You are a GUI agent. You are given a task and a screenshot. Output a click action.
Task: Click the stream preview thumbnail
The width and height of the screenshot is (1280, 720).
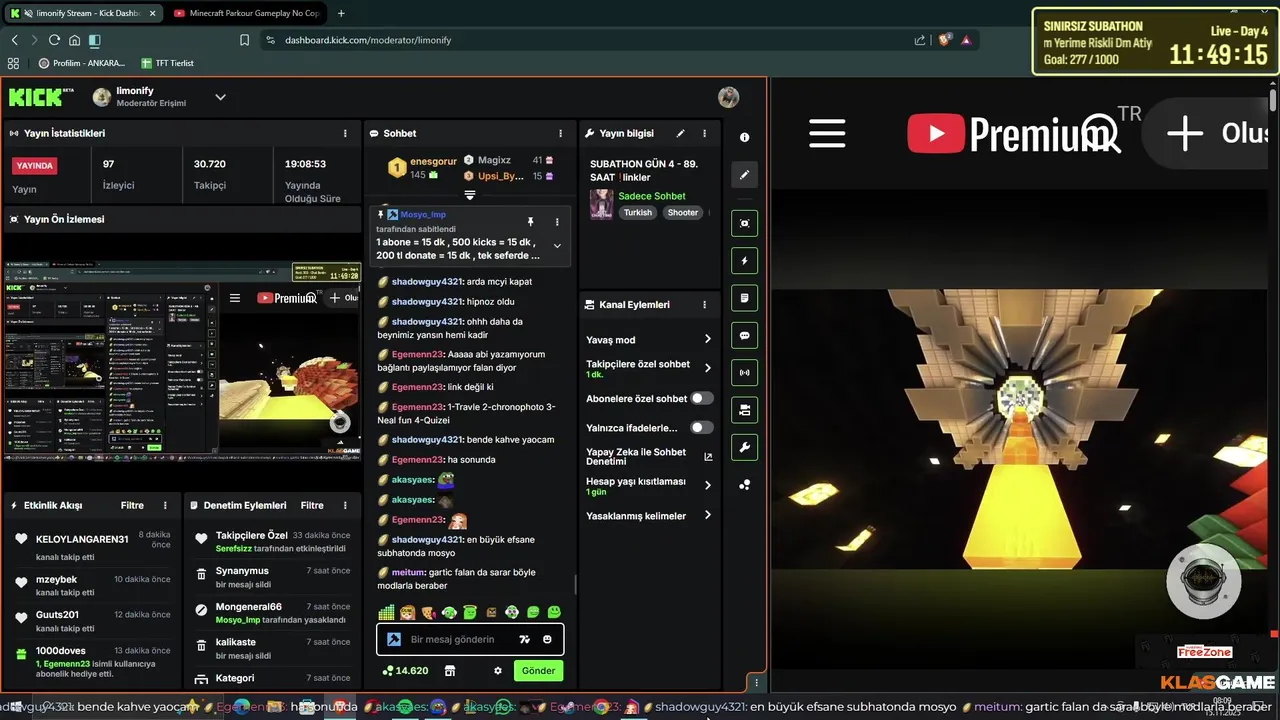182,360
